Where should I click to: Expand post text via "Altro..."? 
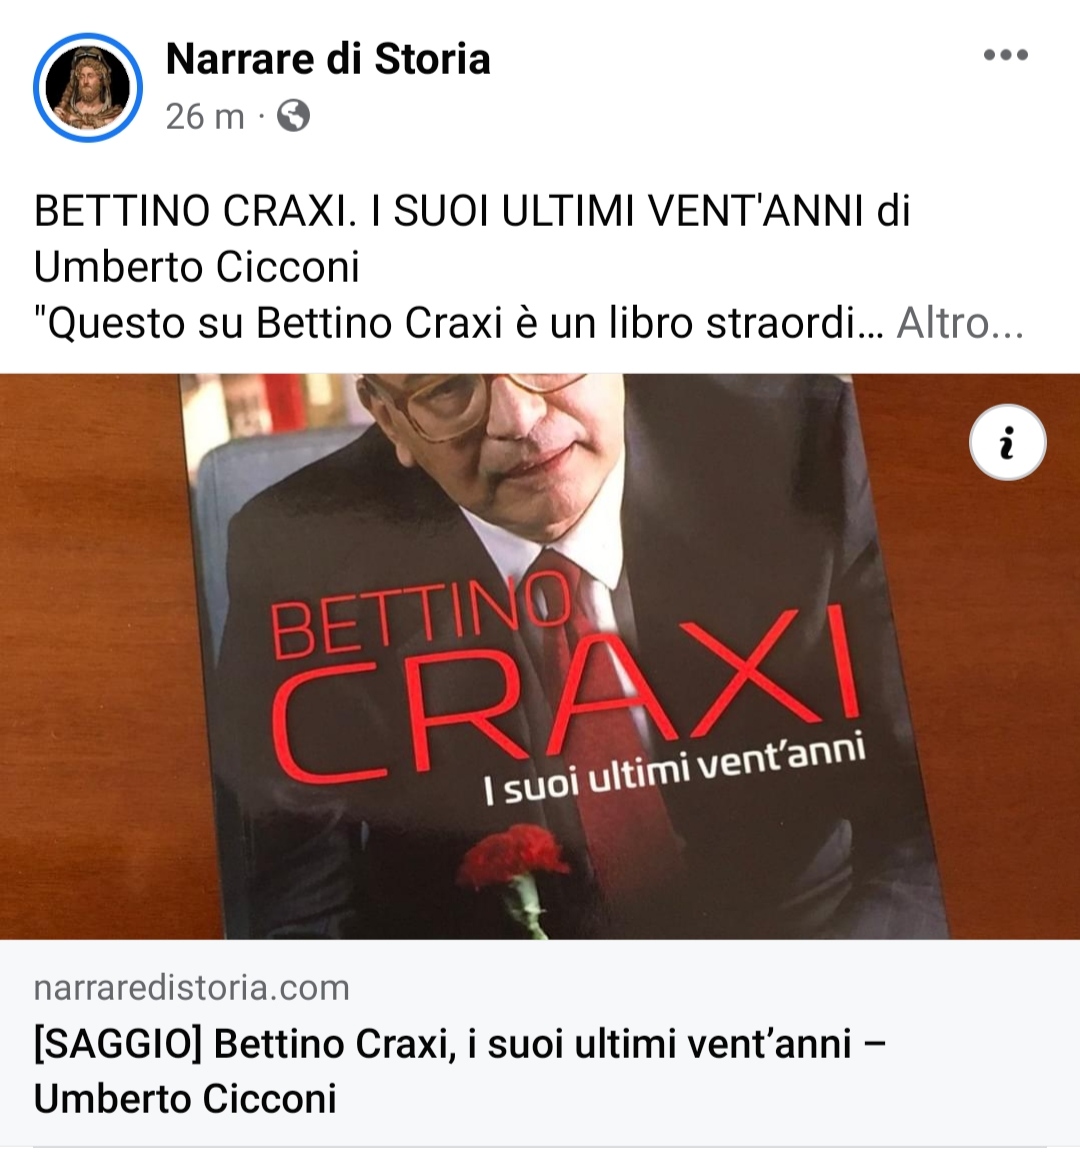960,323
